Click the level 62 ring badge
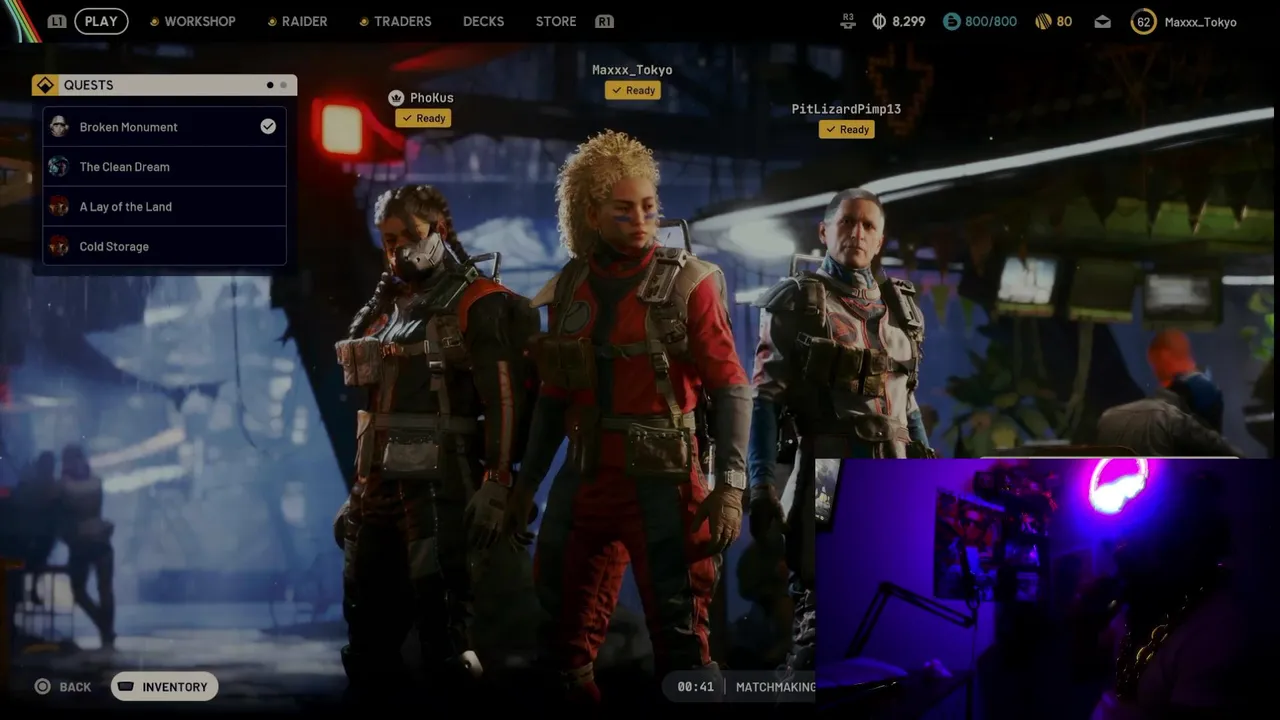The height and width of the screenshot is (720, 1280). (x=1143, y=21)
